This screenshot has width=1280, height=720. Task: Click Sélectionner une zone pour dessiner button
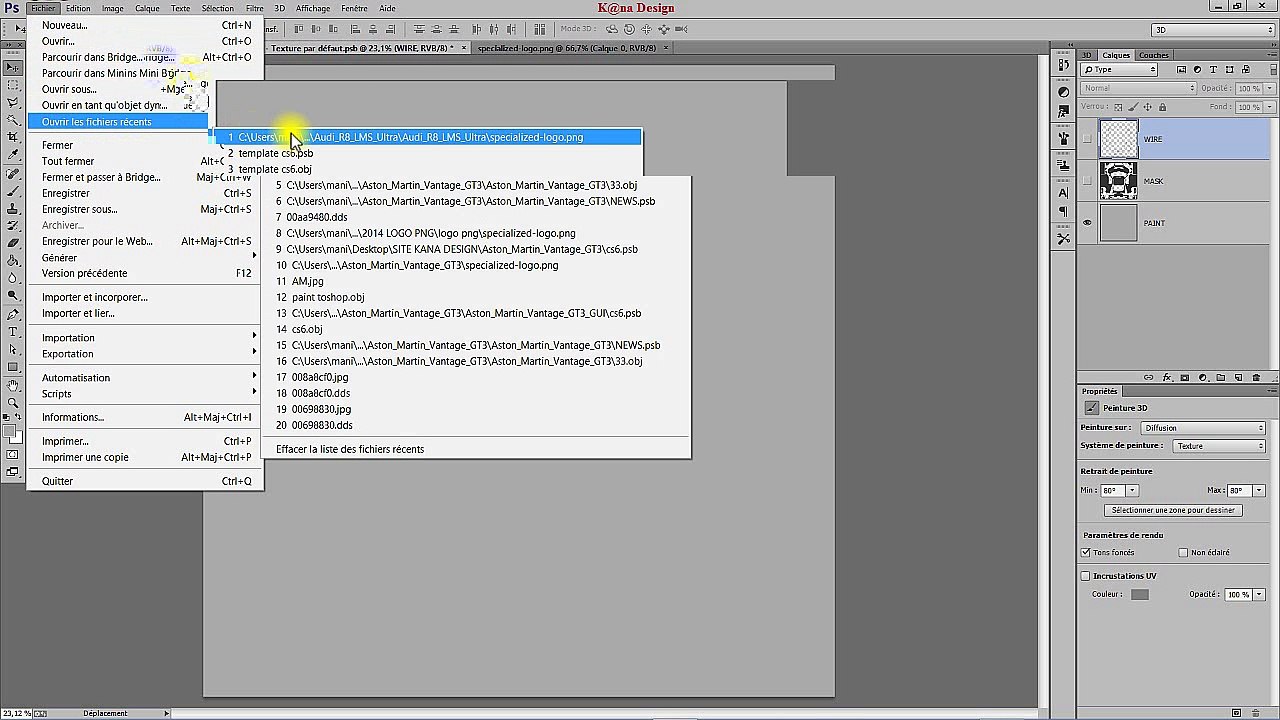[x=1174, y=510]
